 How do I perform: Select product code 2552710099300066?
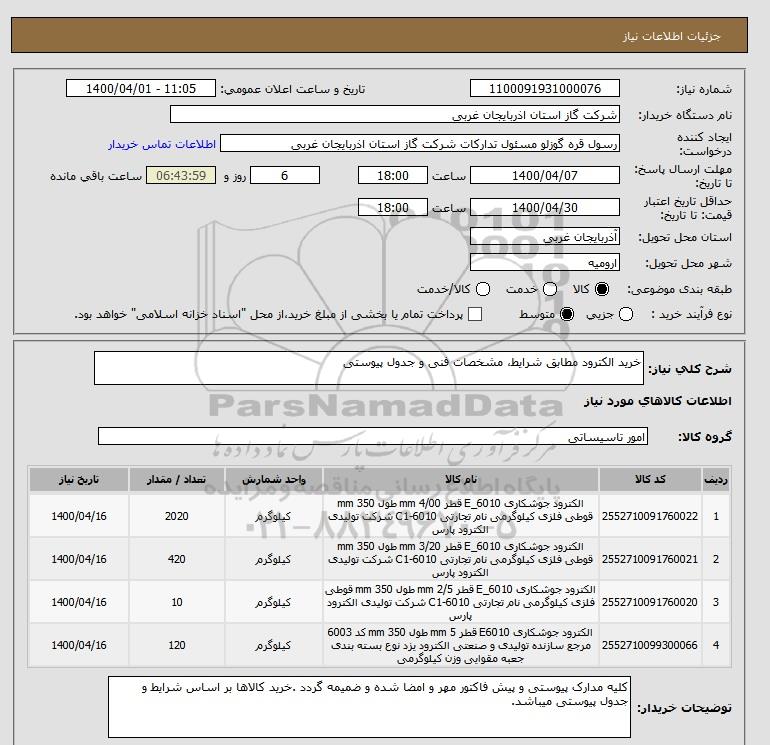[650, 645]
